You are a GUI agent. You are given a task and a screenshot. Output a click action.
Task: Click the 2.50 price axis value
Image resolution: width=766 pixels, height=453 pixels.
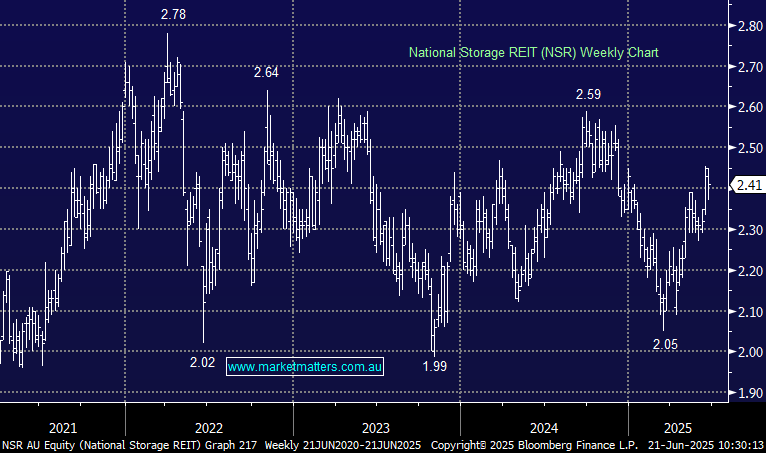click(x=750, y=148)
